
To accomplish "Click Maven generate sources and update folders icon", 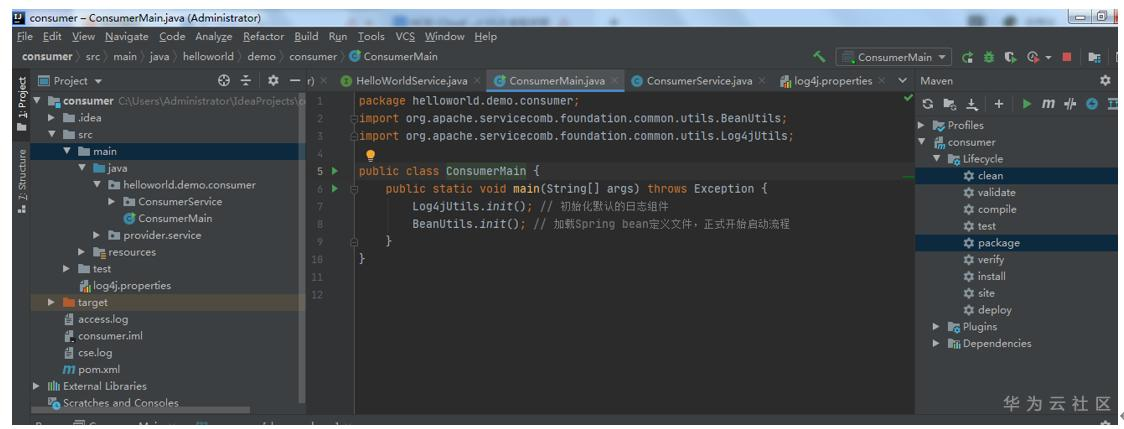I will point(950,104).
